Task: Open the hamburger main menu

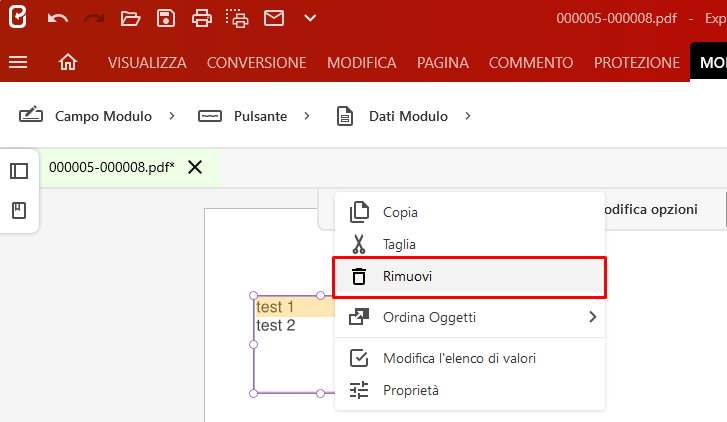Action: tap(18, 62)
